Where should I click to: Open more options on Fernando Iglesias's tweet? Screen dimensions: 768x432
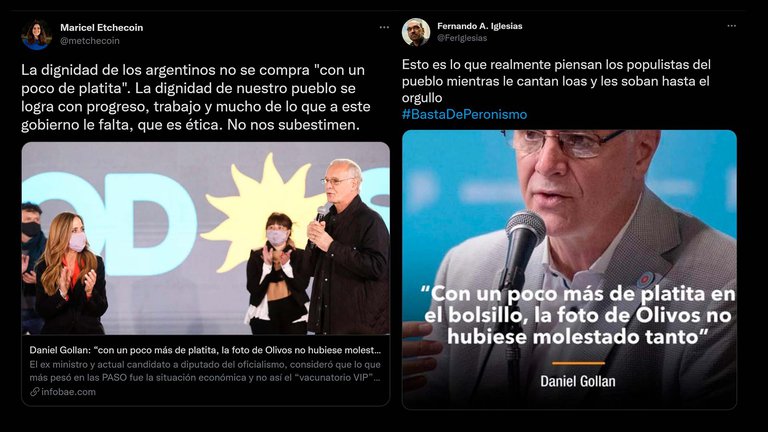(731, 26)
